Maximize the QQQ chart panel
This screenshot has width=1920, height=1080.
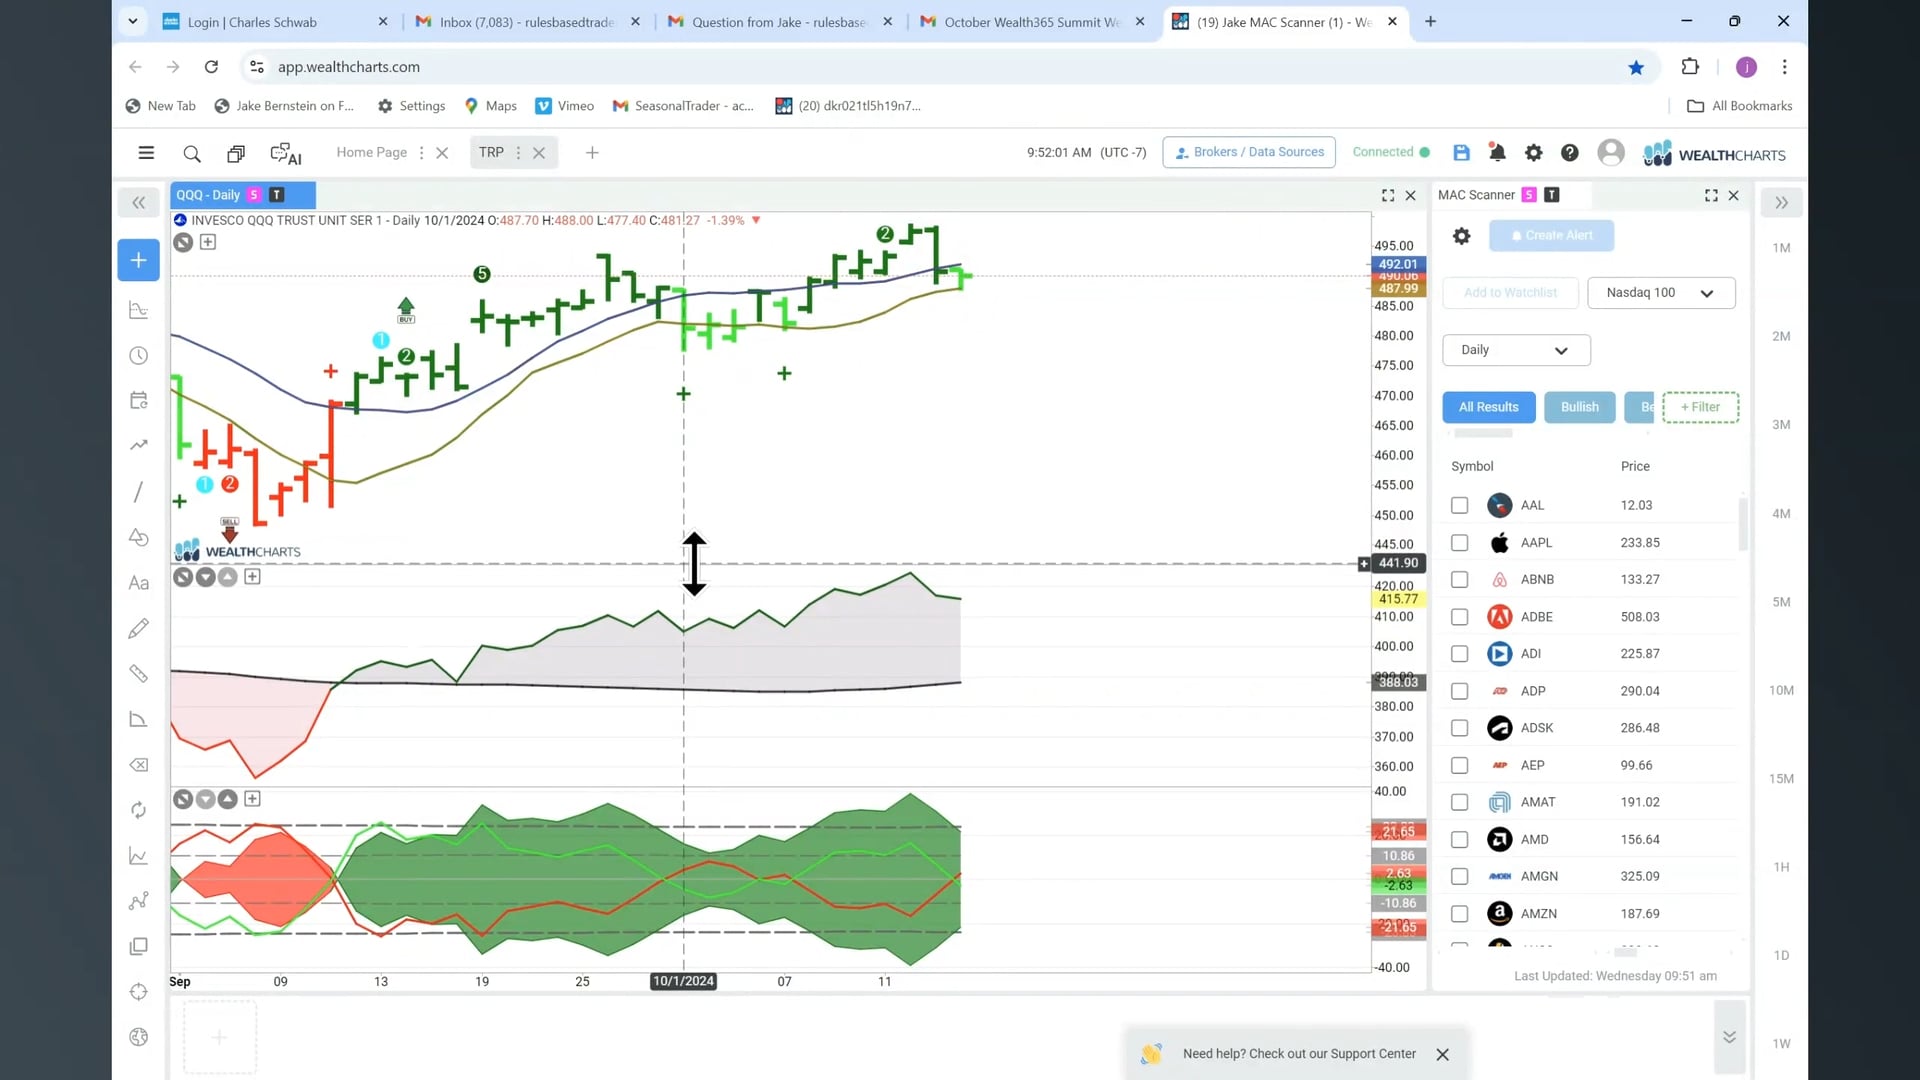[1388, 196]
